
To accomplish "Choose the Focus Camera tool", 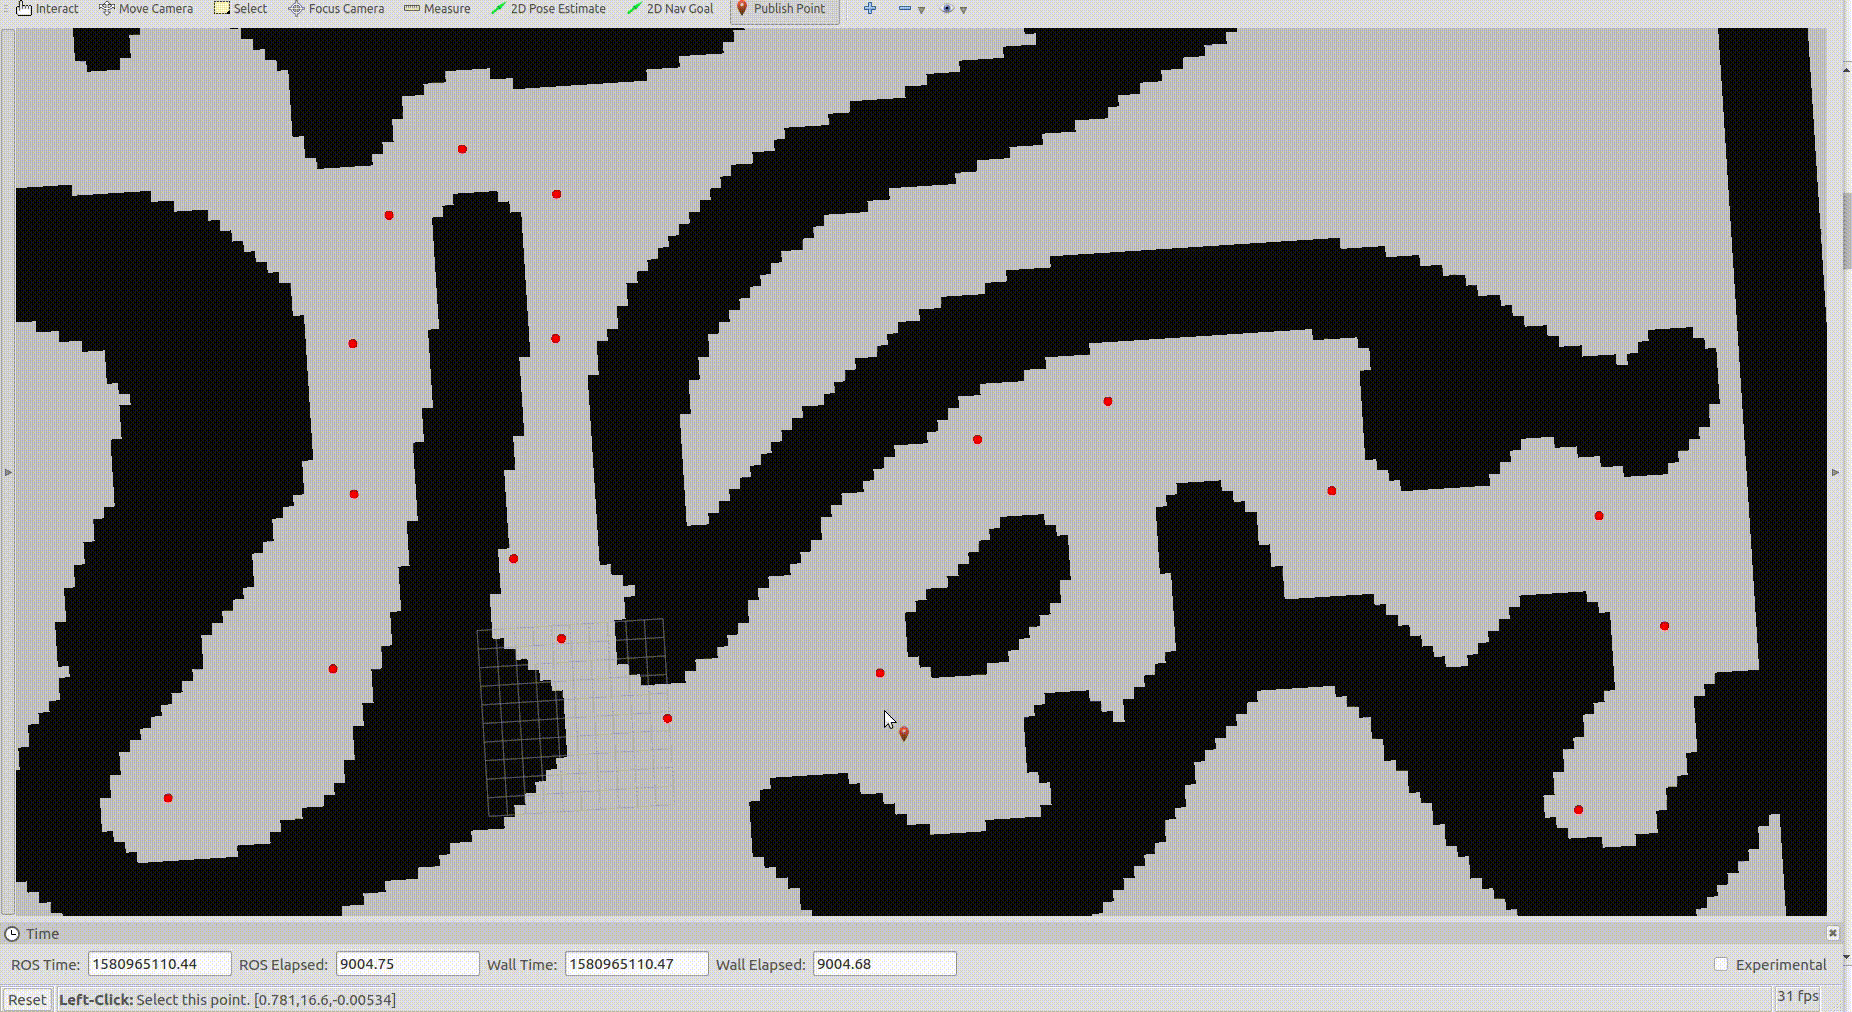I will tap(335, 8).
